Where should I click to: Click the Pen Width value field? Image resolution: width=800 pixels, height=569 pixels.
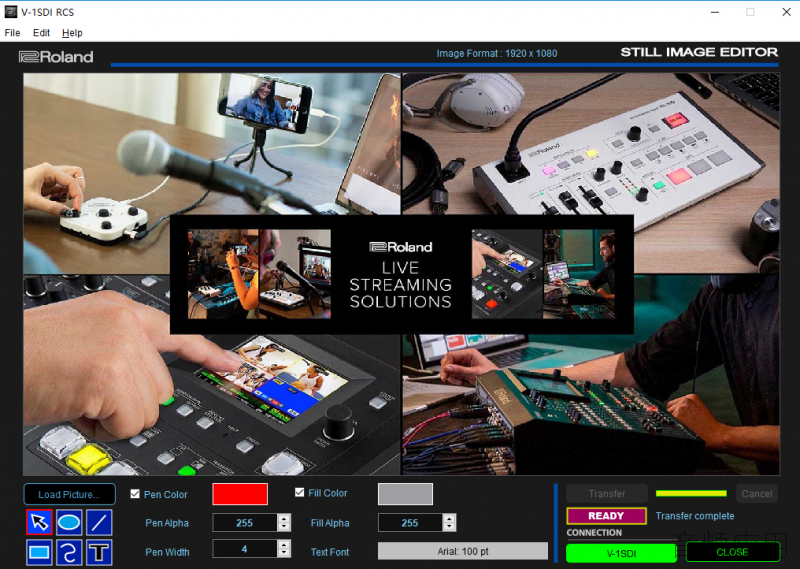(245, 549)
